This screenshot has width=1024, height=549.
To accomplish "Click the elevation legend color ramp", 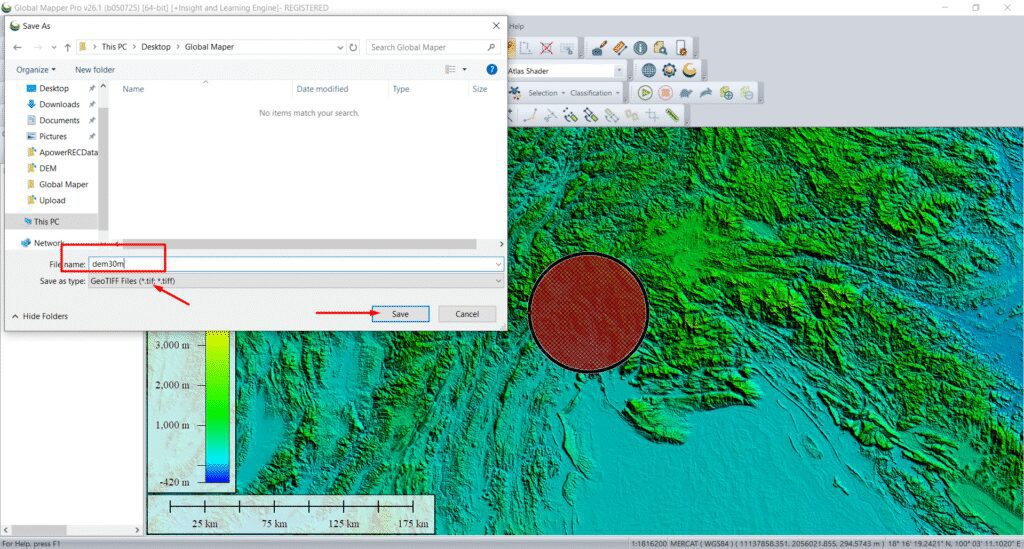I will [217, 407].
